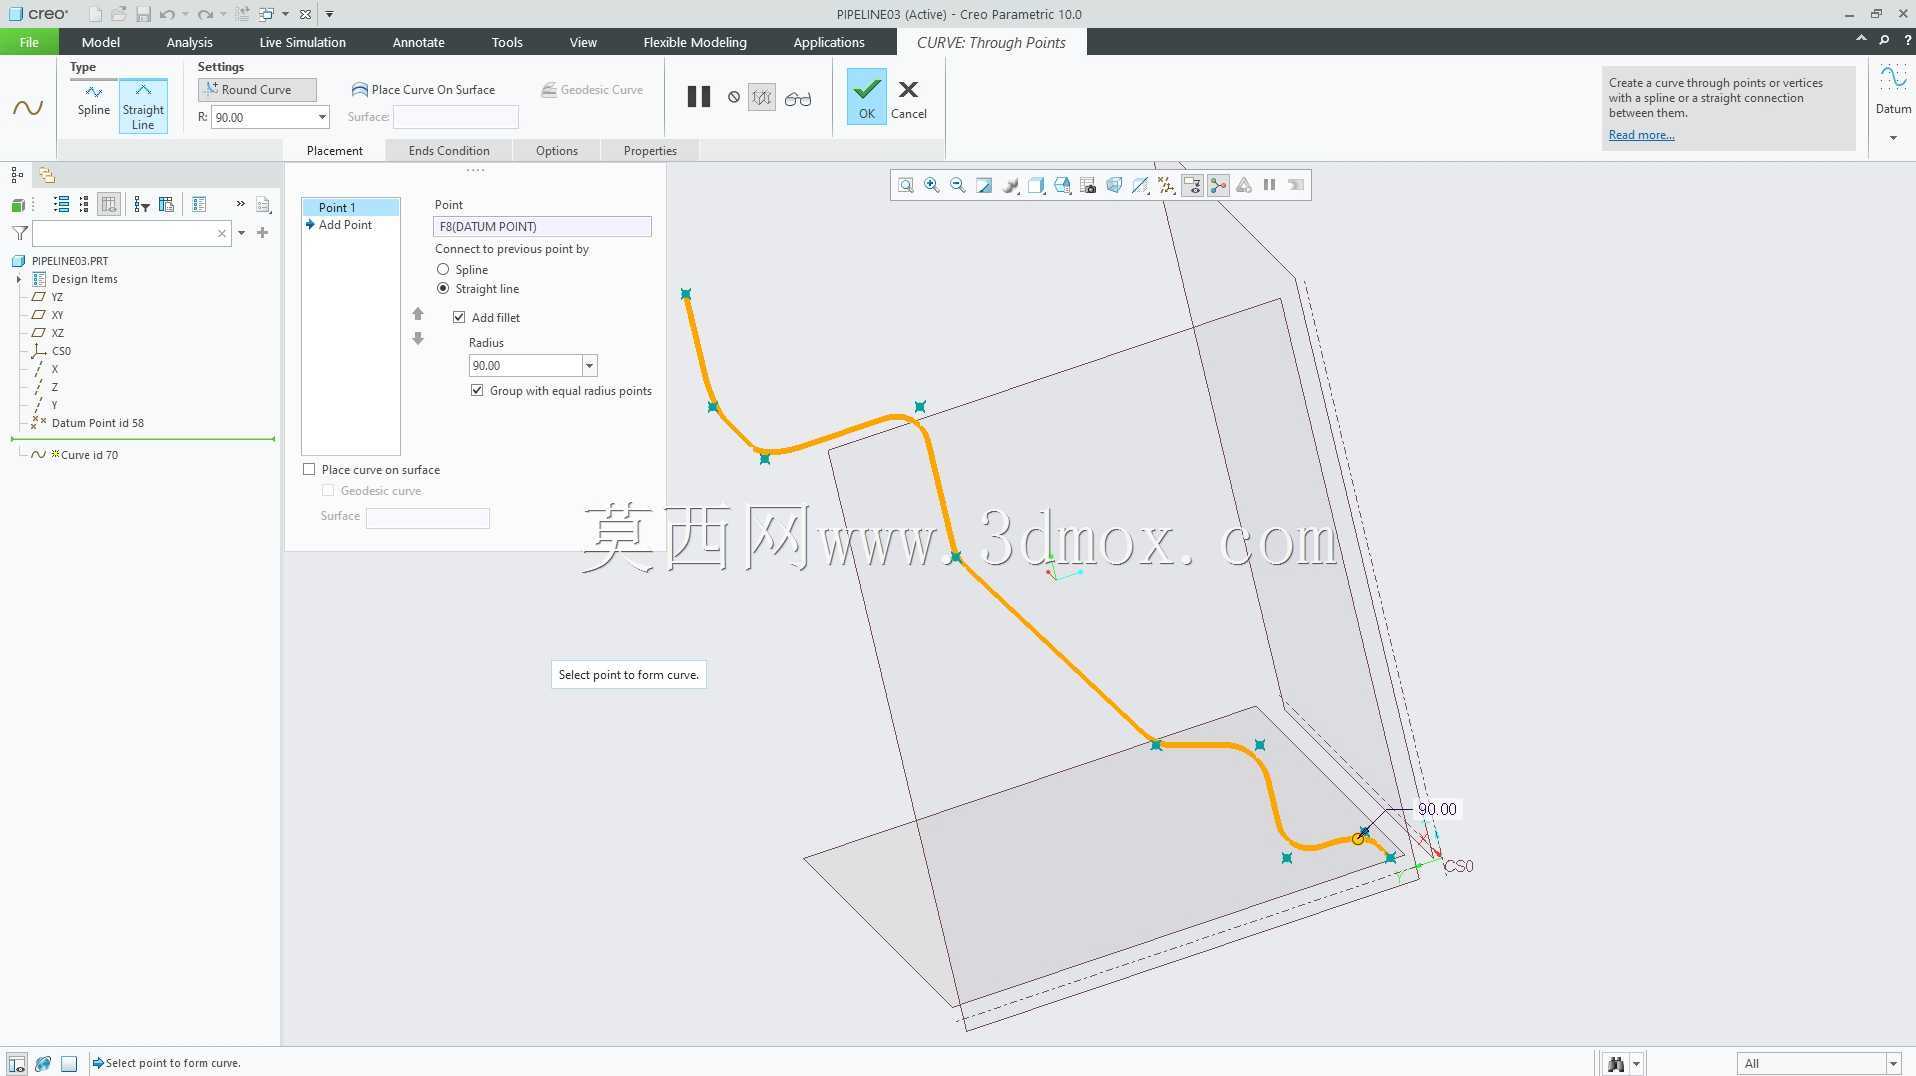Select the Straight line radio button

(443, 289)
